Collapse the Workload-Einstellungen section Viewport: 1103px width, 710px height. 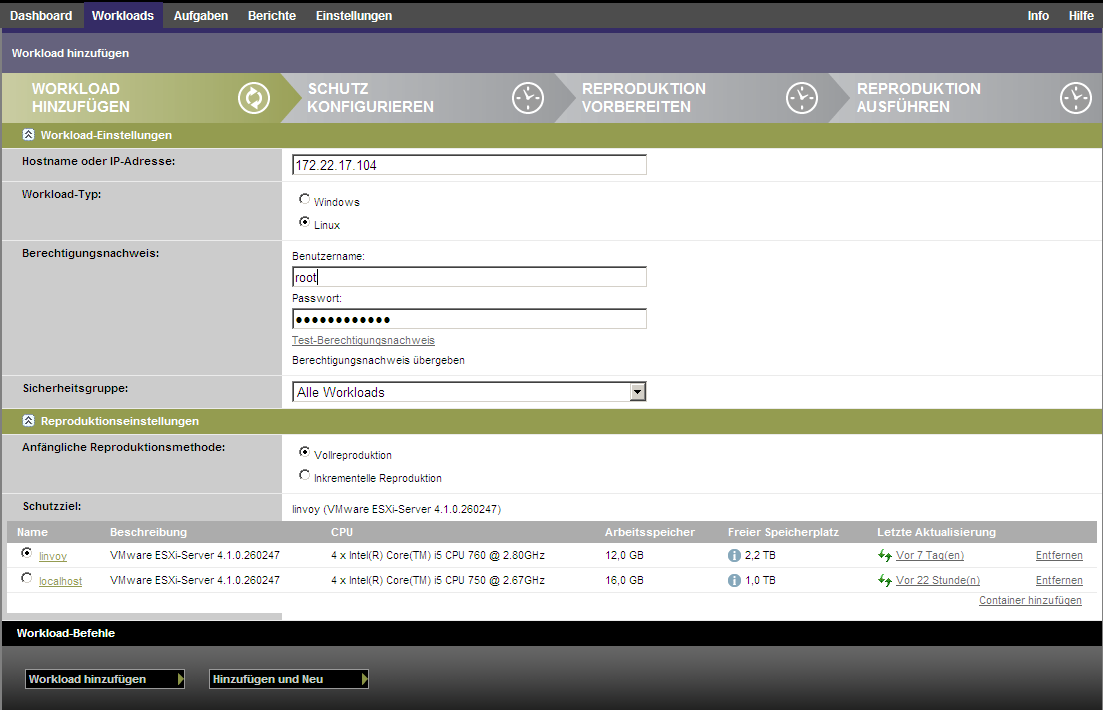pos(28,135)
